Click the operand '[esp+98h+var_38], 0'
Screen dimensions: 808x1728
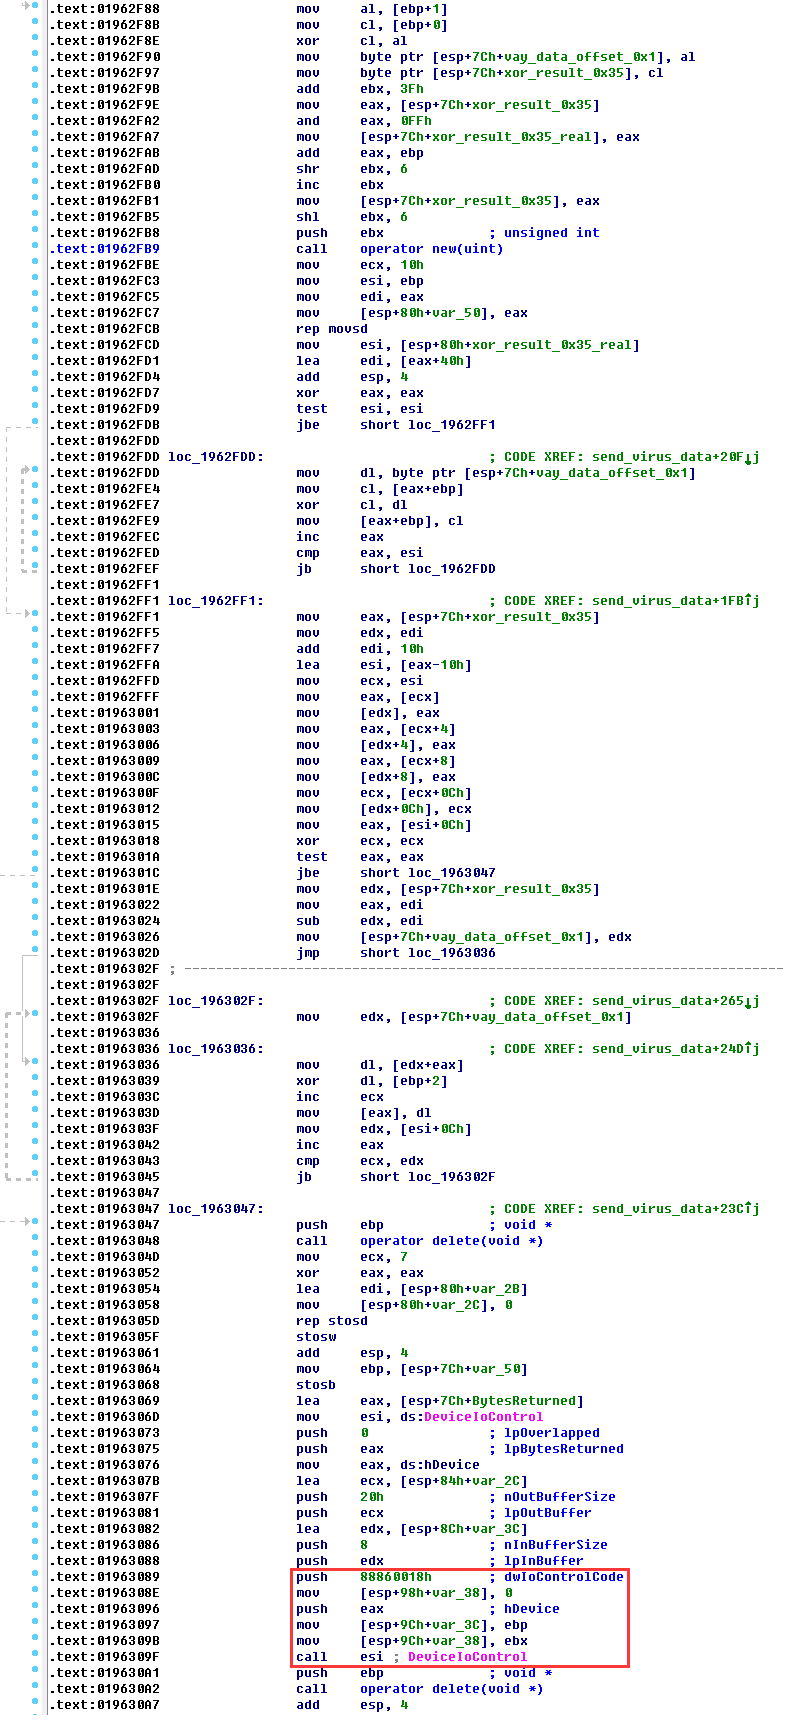(436, 1593)
